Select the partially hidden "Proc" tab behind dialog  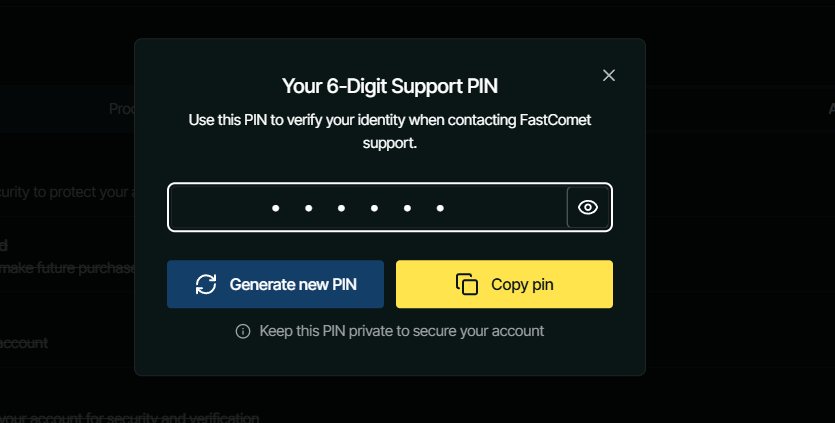(122, 109)
